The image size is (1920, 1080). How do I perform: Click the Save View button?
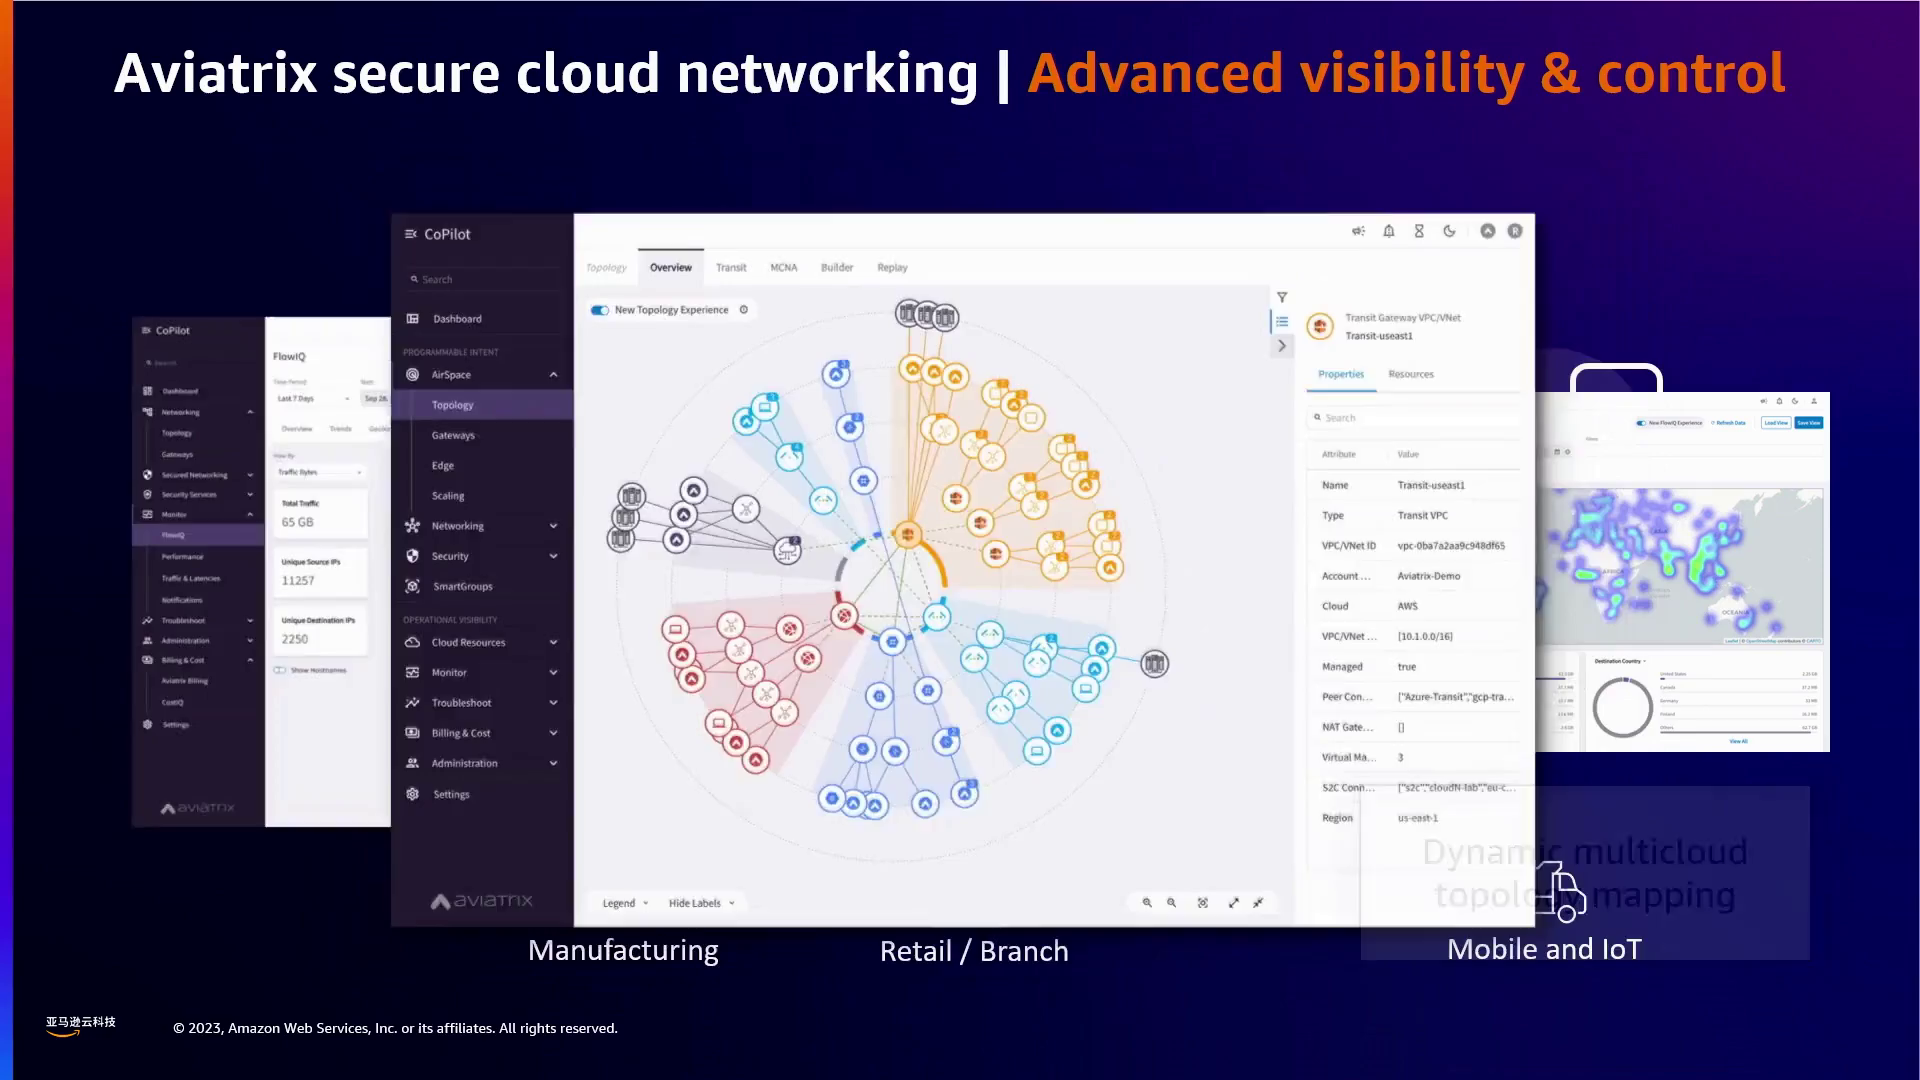[1808, 423]
